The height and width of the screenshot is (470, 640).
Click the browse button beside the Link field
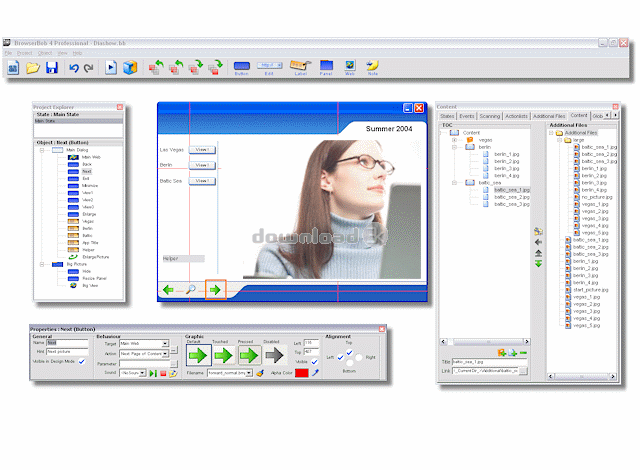point(523,371)
